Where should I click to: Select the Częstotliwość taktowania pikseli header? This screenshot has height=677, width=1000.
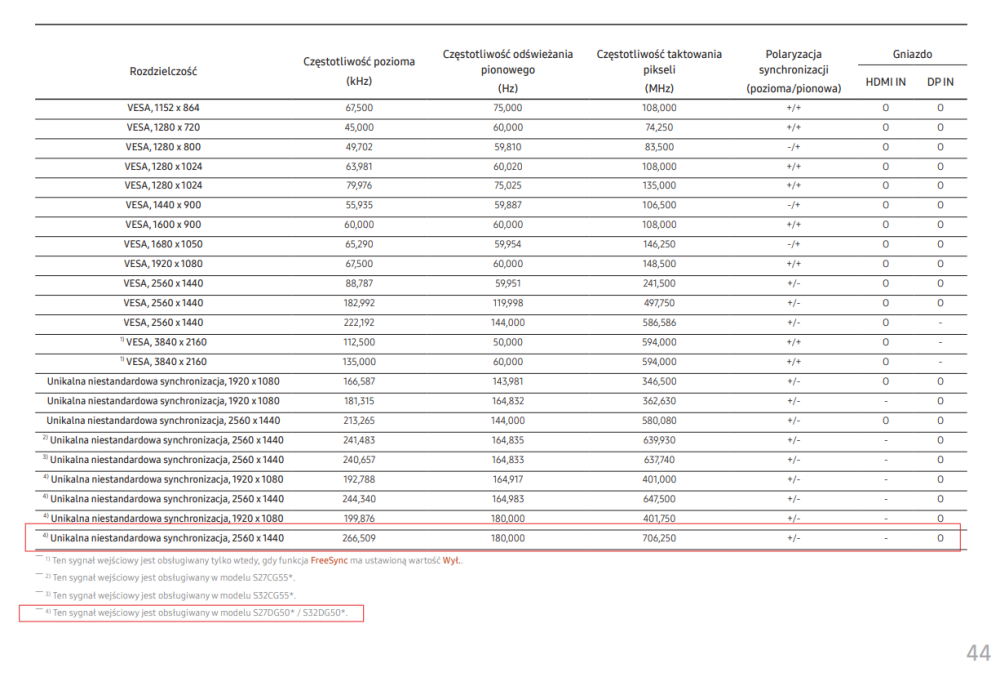coord(659,70)
